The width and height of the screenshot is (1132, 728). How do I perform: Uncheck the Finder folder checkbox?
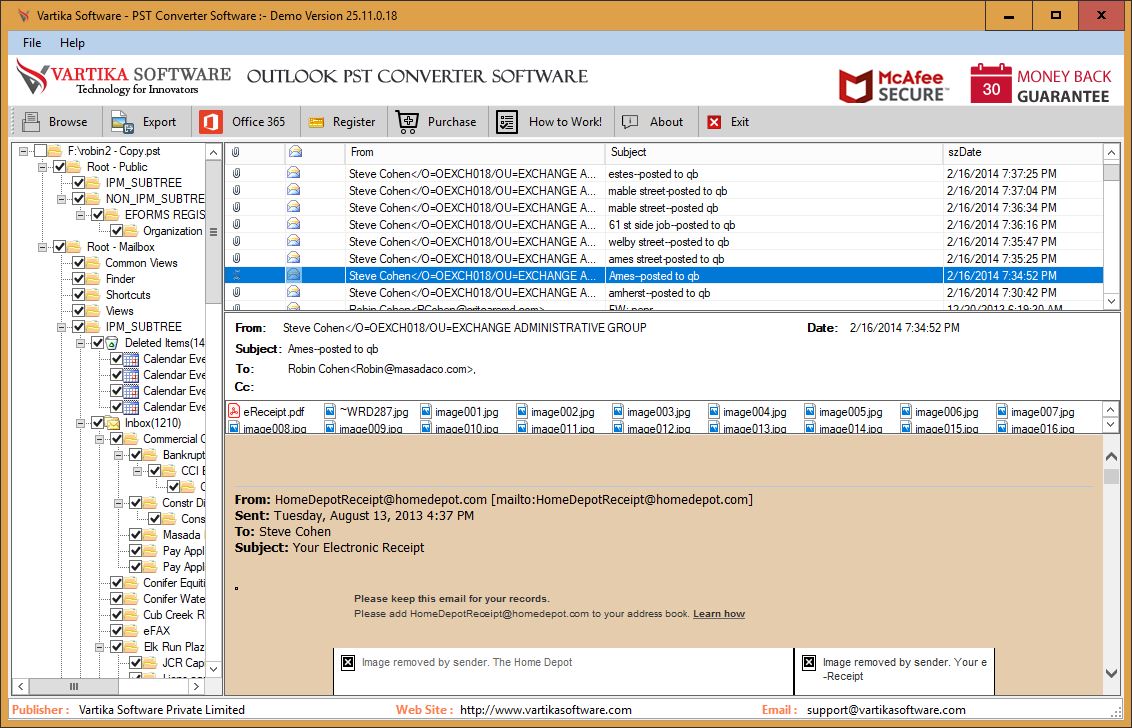[79, 279]
